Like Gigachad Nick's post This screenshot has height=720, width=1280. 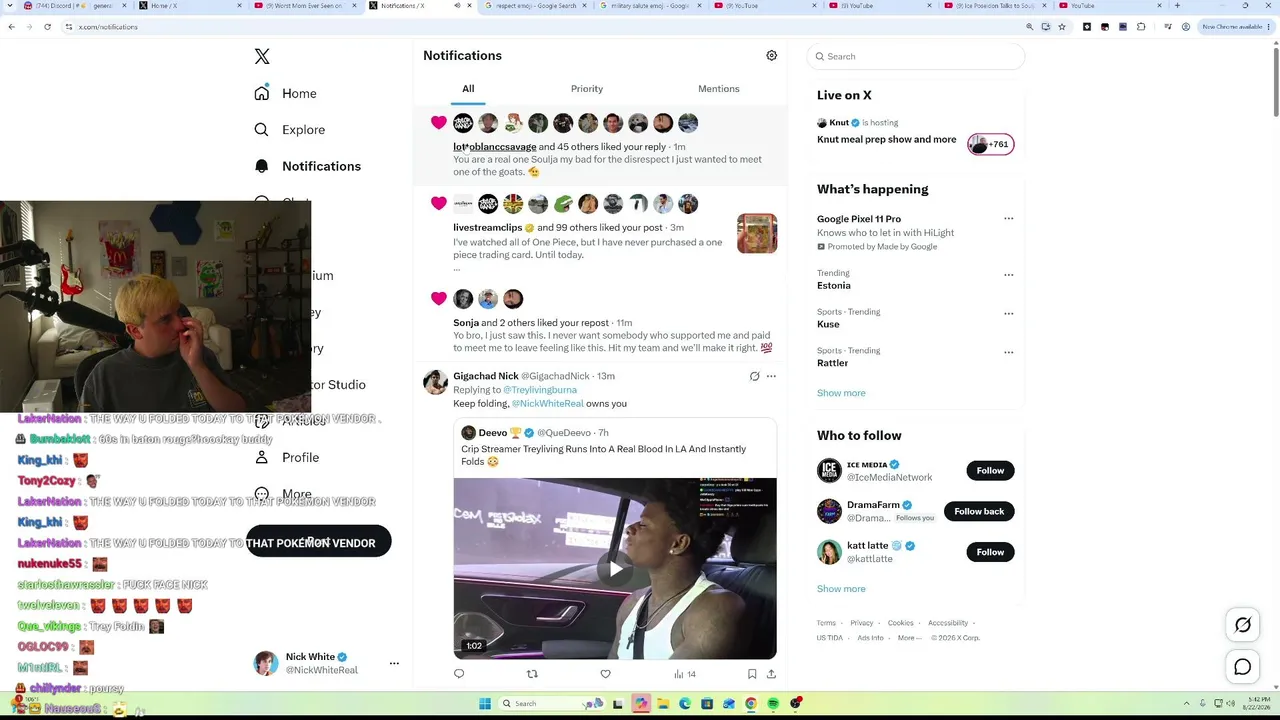click(605, 674)
